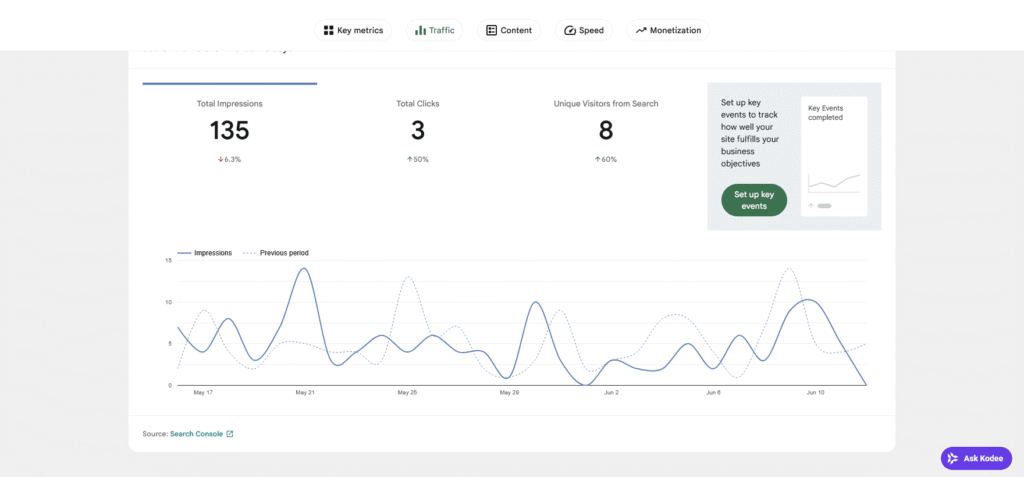Go to the Monetization tab
Viewport: 1024px width, 477px height.
(x=668, y=30)
